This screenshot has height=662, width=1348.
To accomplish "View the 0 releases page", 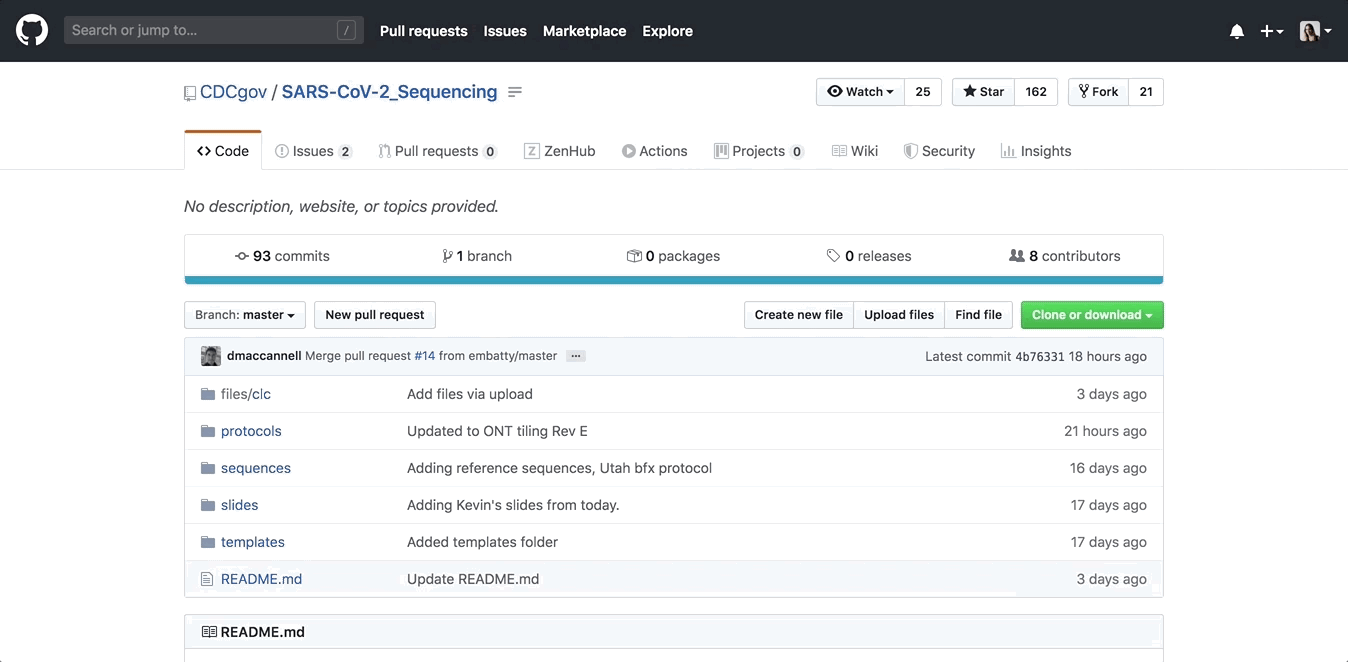I will 869,256.
